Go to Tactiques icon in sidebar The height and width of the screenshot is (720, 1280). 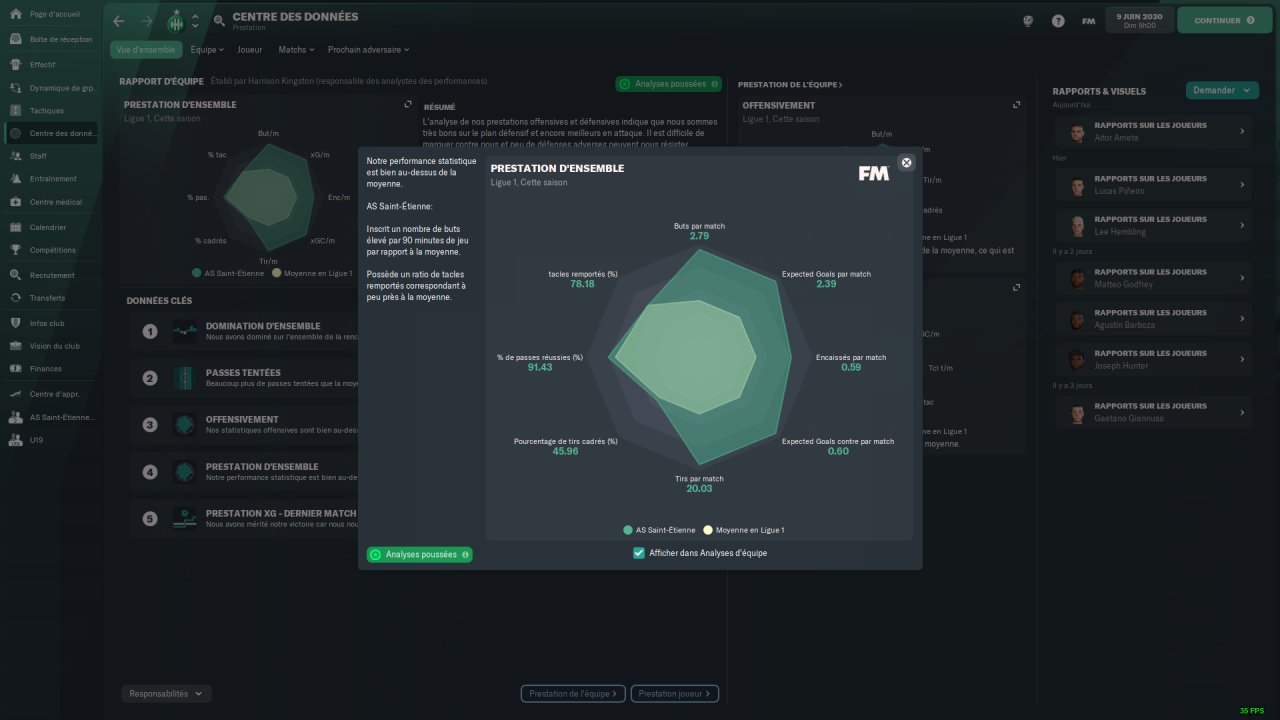16,111
